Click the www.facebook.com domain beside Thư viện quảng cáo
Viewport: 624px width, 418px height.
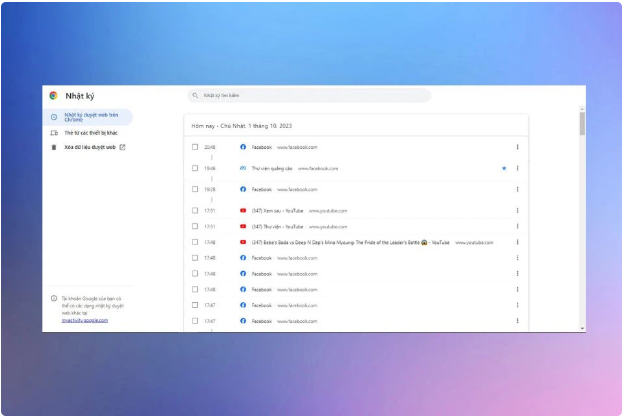tap(318, 168)
